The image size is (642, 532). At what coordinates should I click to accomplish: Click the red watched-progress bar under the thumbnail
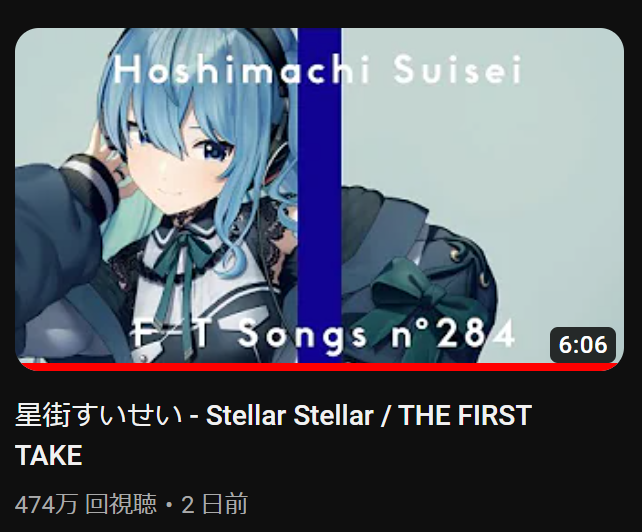(319, 367)
